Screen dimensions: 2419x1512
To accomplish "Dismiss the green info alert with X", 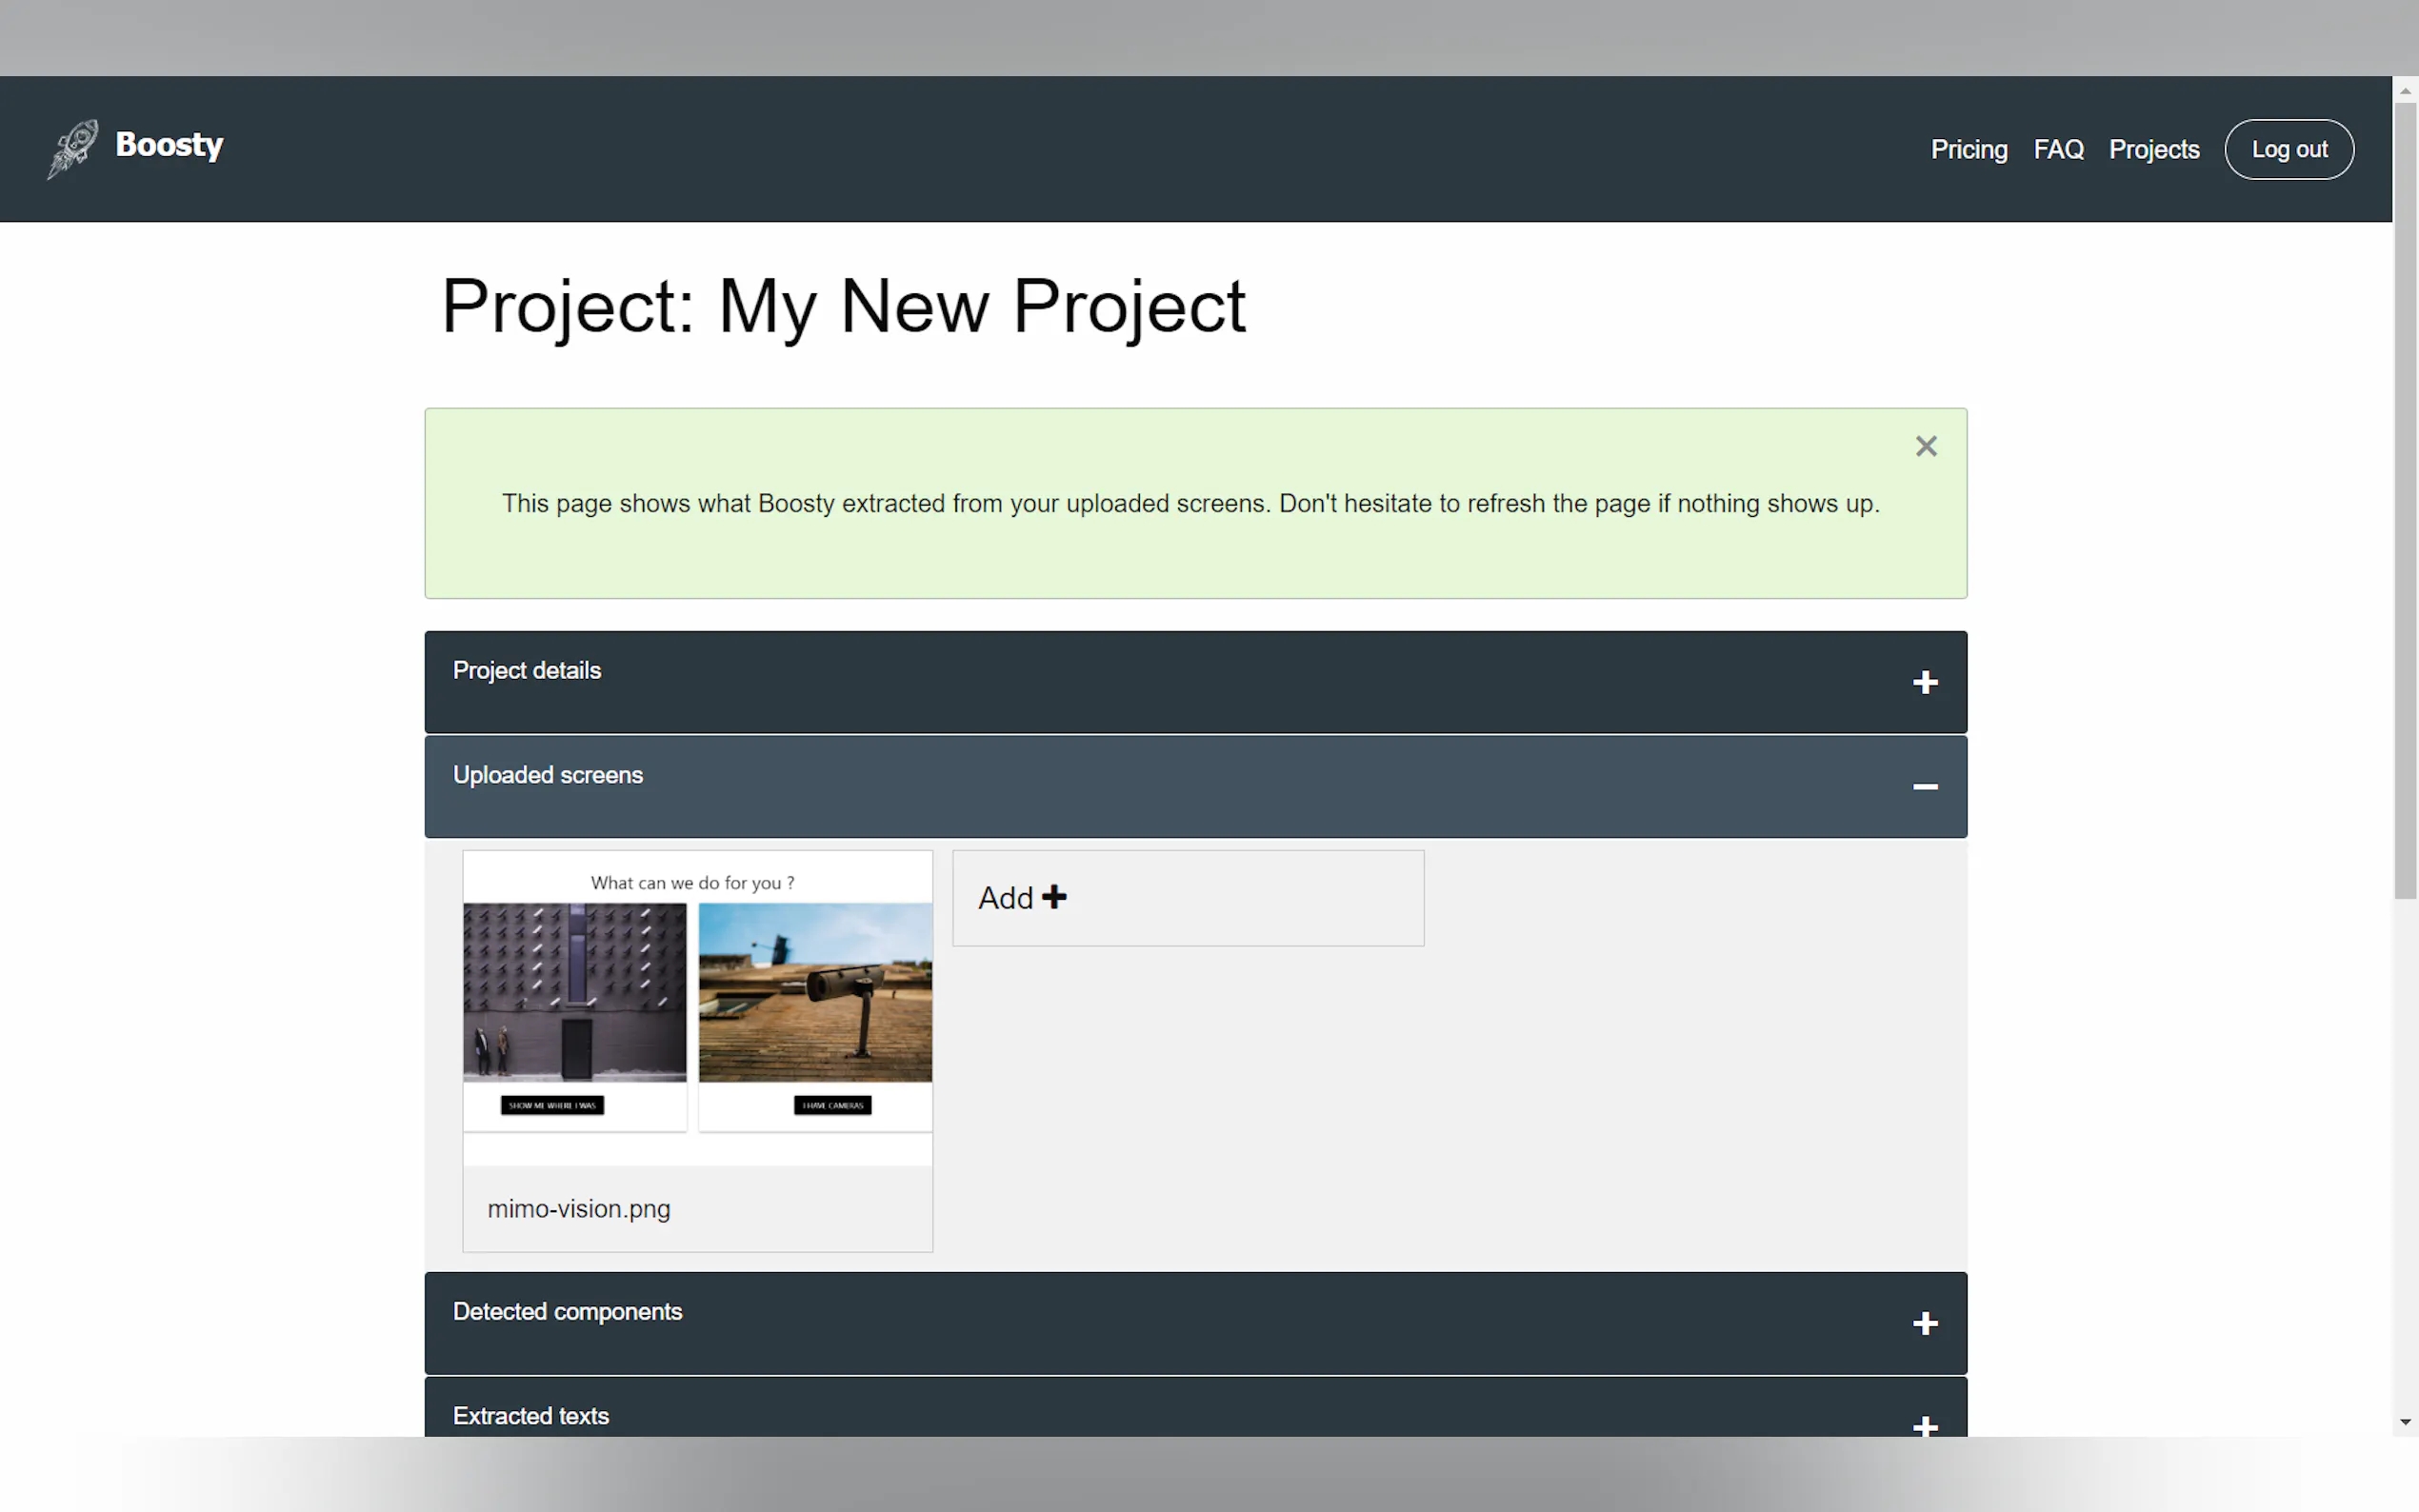I will coord(1925,446).
